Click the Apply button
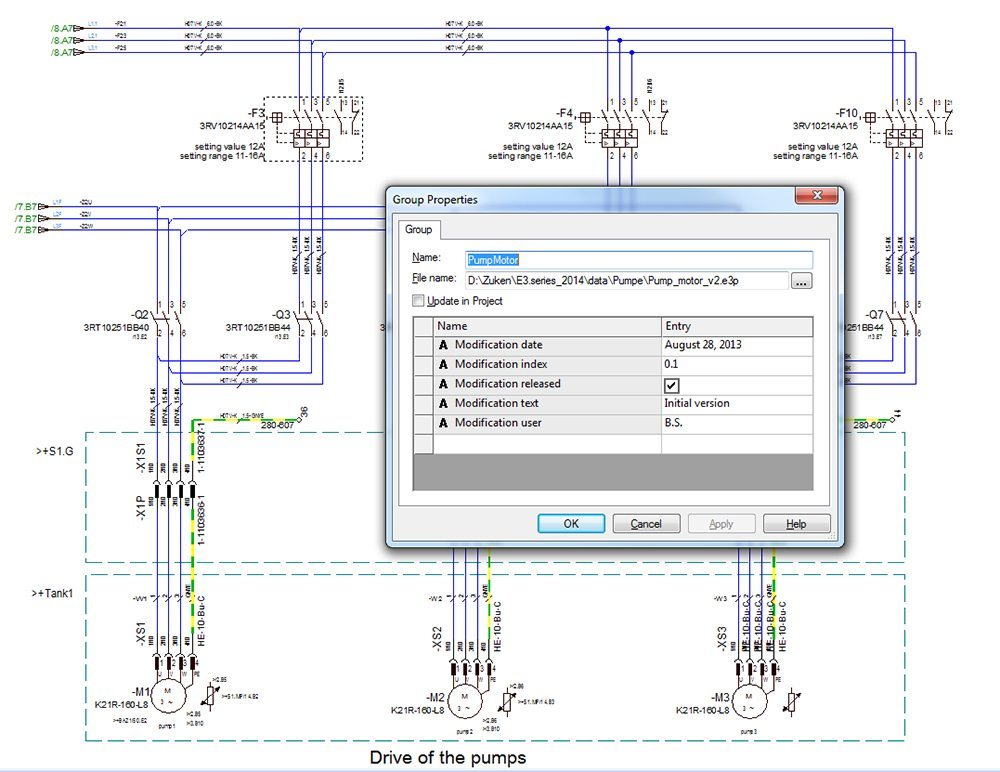This screenshot has width=1000, height=772. click(x=721, y=523)
